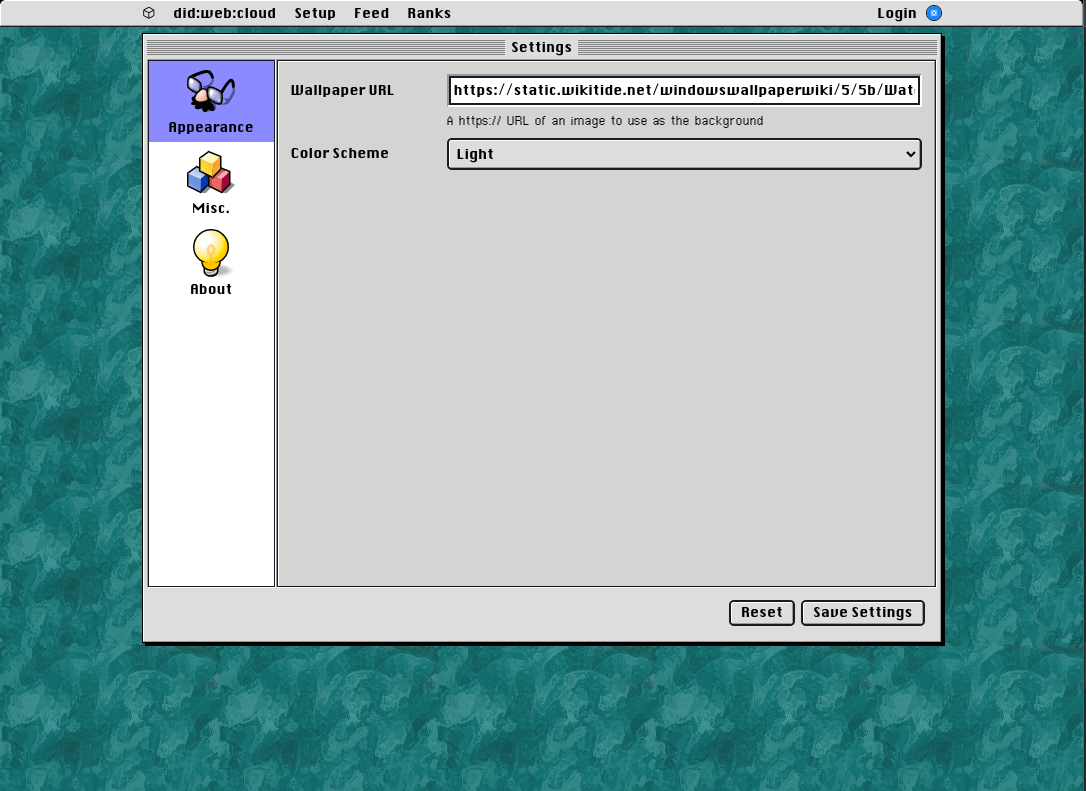The image size is (1086, 791).
Task: Focus the Wallpaper URL text field
Action: click(683, 91)
